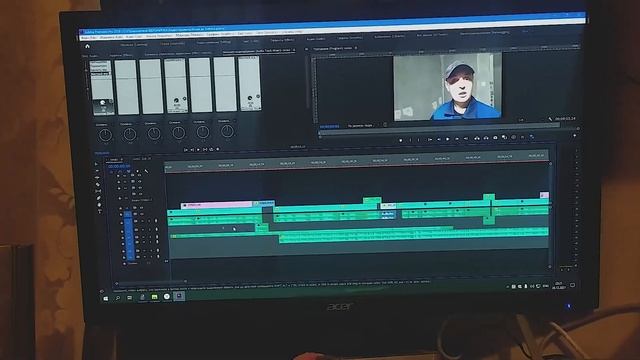Click the Program monitor scrub bar playhead
640x360 pixels.
click(320, 133)
